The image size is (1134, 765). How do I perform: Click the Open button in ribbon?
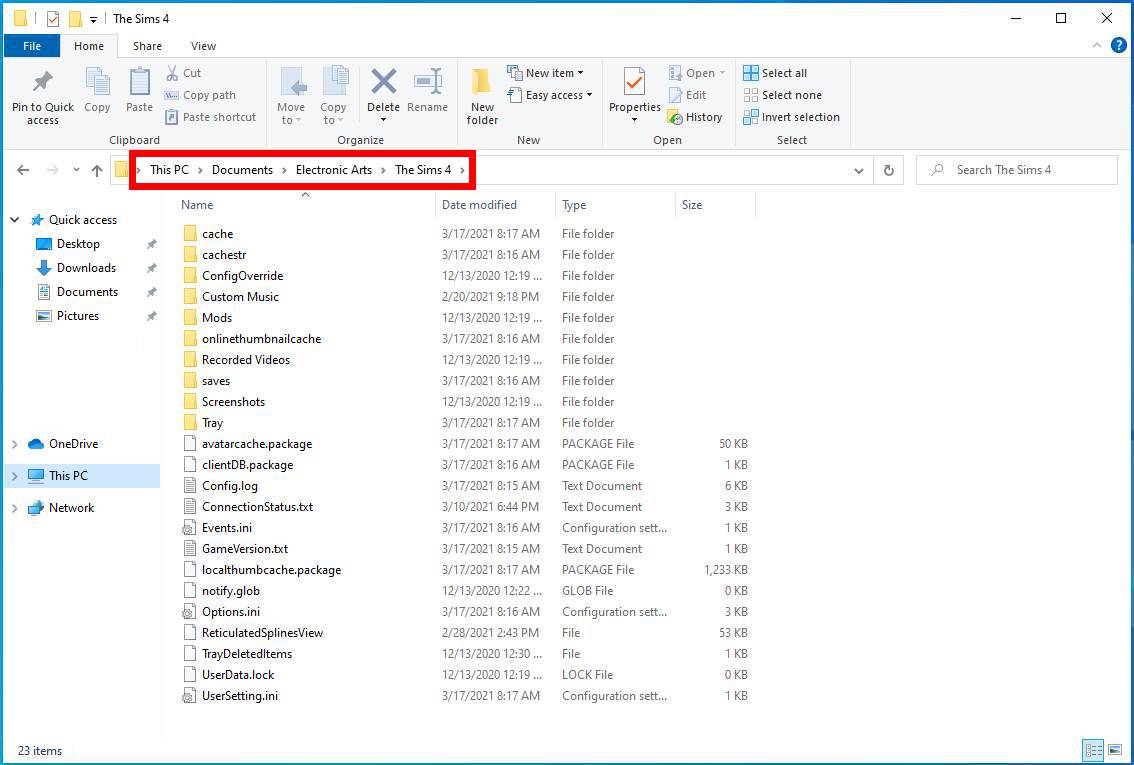[x=696, y=73]
